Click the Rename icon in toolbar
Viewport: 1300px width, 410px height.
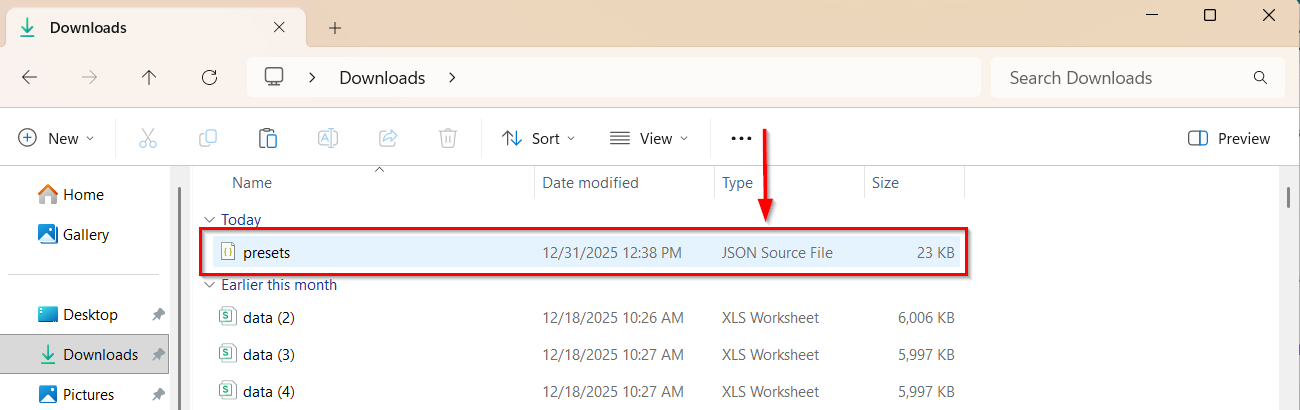(x=328, y=138)
